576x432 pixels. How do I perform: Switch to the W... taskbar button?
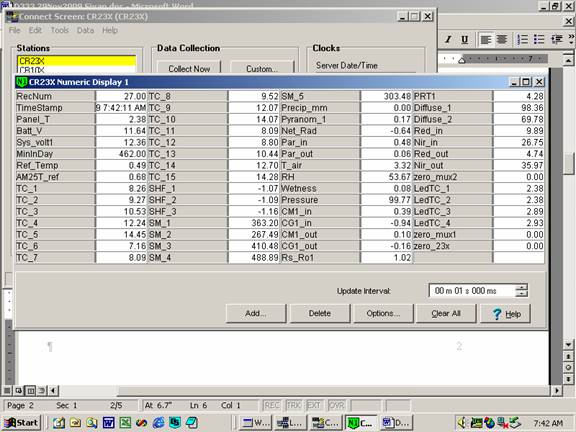click(256, 423)
